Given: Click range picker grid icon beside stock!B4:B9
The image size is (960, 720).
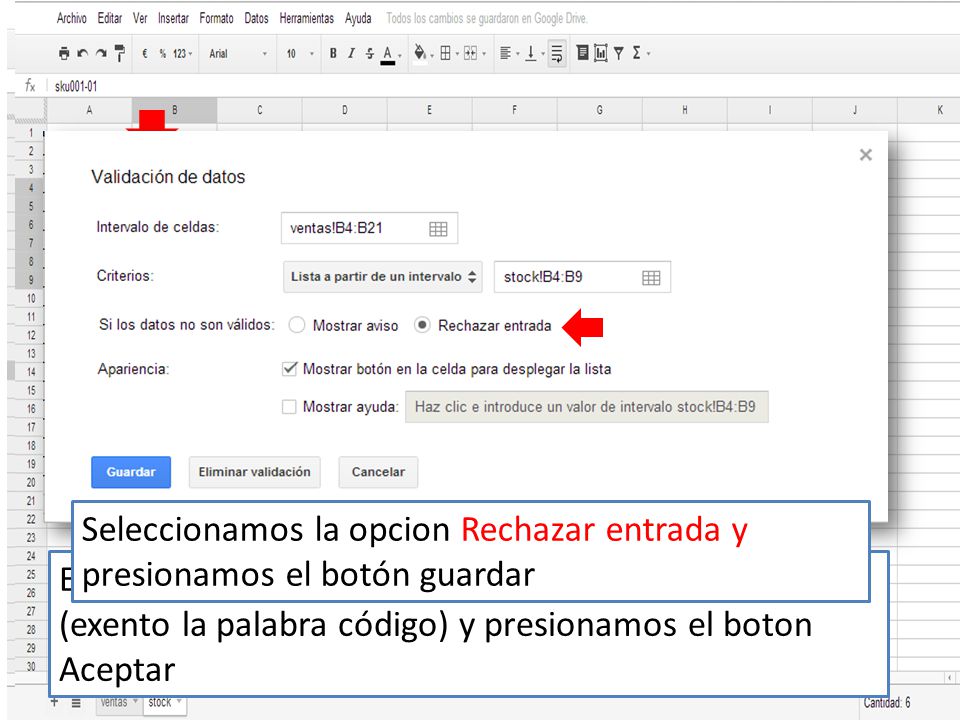Looking at the screenshot, I should pos(651,278).
